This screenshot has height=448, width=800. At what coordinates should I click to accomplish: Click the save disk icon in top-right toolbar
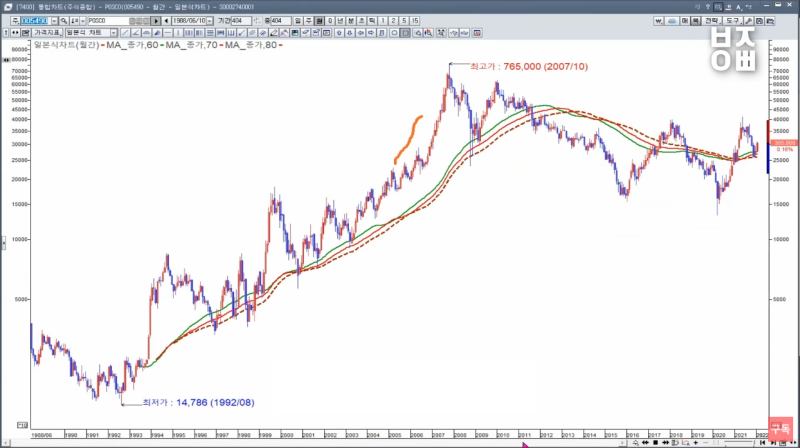point(759,21)
